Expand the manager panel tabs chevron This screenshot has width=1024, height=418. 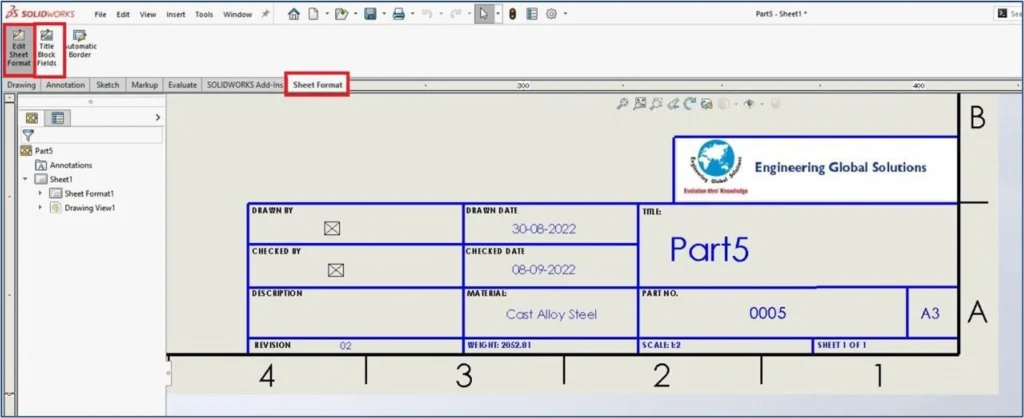coord(157,118)
